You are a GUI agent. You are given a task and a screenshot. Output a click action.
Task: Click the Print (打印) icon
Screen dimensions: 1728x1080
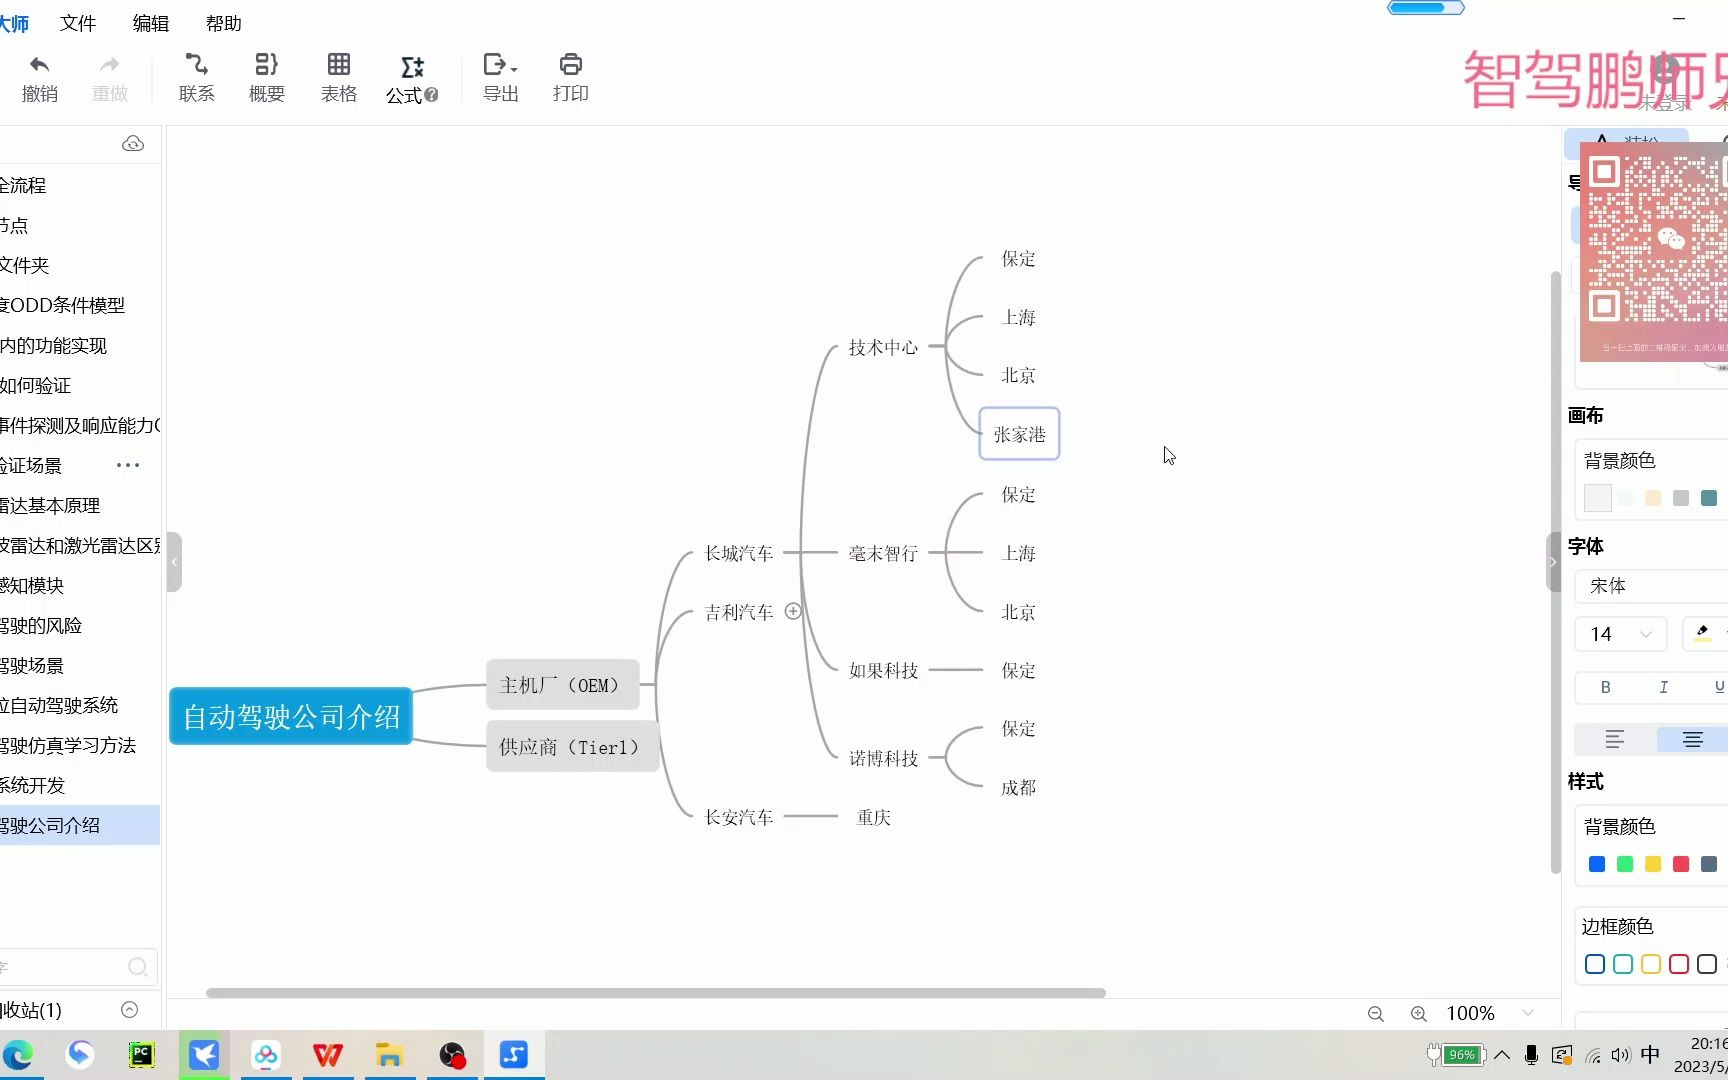tap(571, 78)
